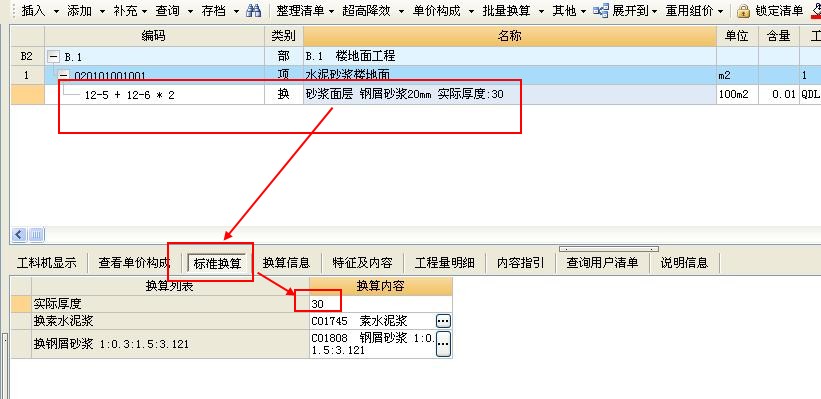
Task: Click the 编码 column header
Action: click(x=153, y=36)
